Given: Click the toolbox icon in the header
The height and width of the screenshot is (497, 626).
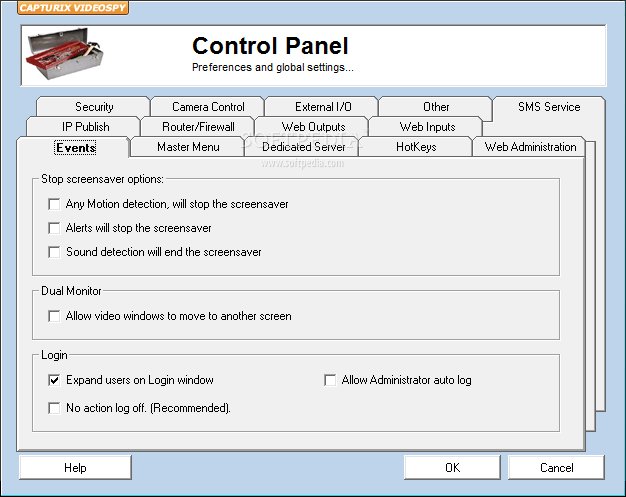Looking at the screenshot, I should pos(65,54).
